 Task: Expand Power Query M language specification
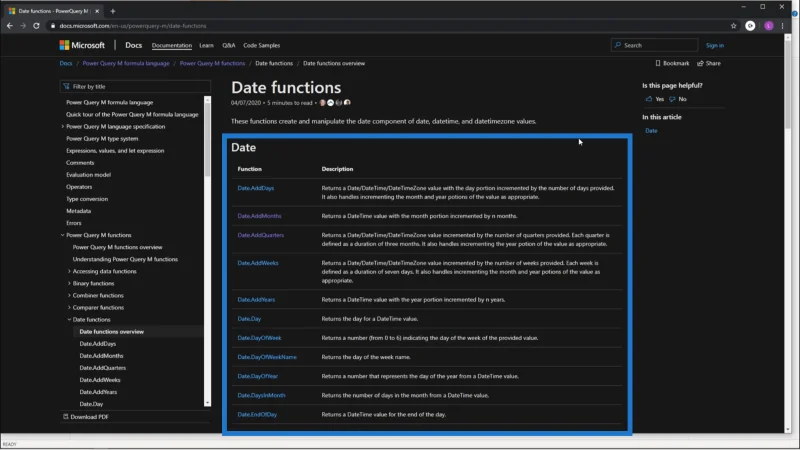click(63, 127)
